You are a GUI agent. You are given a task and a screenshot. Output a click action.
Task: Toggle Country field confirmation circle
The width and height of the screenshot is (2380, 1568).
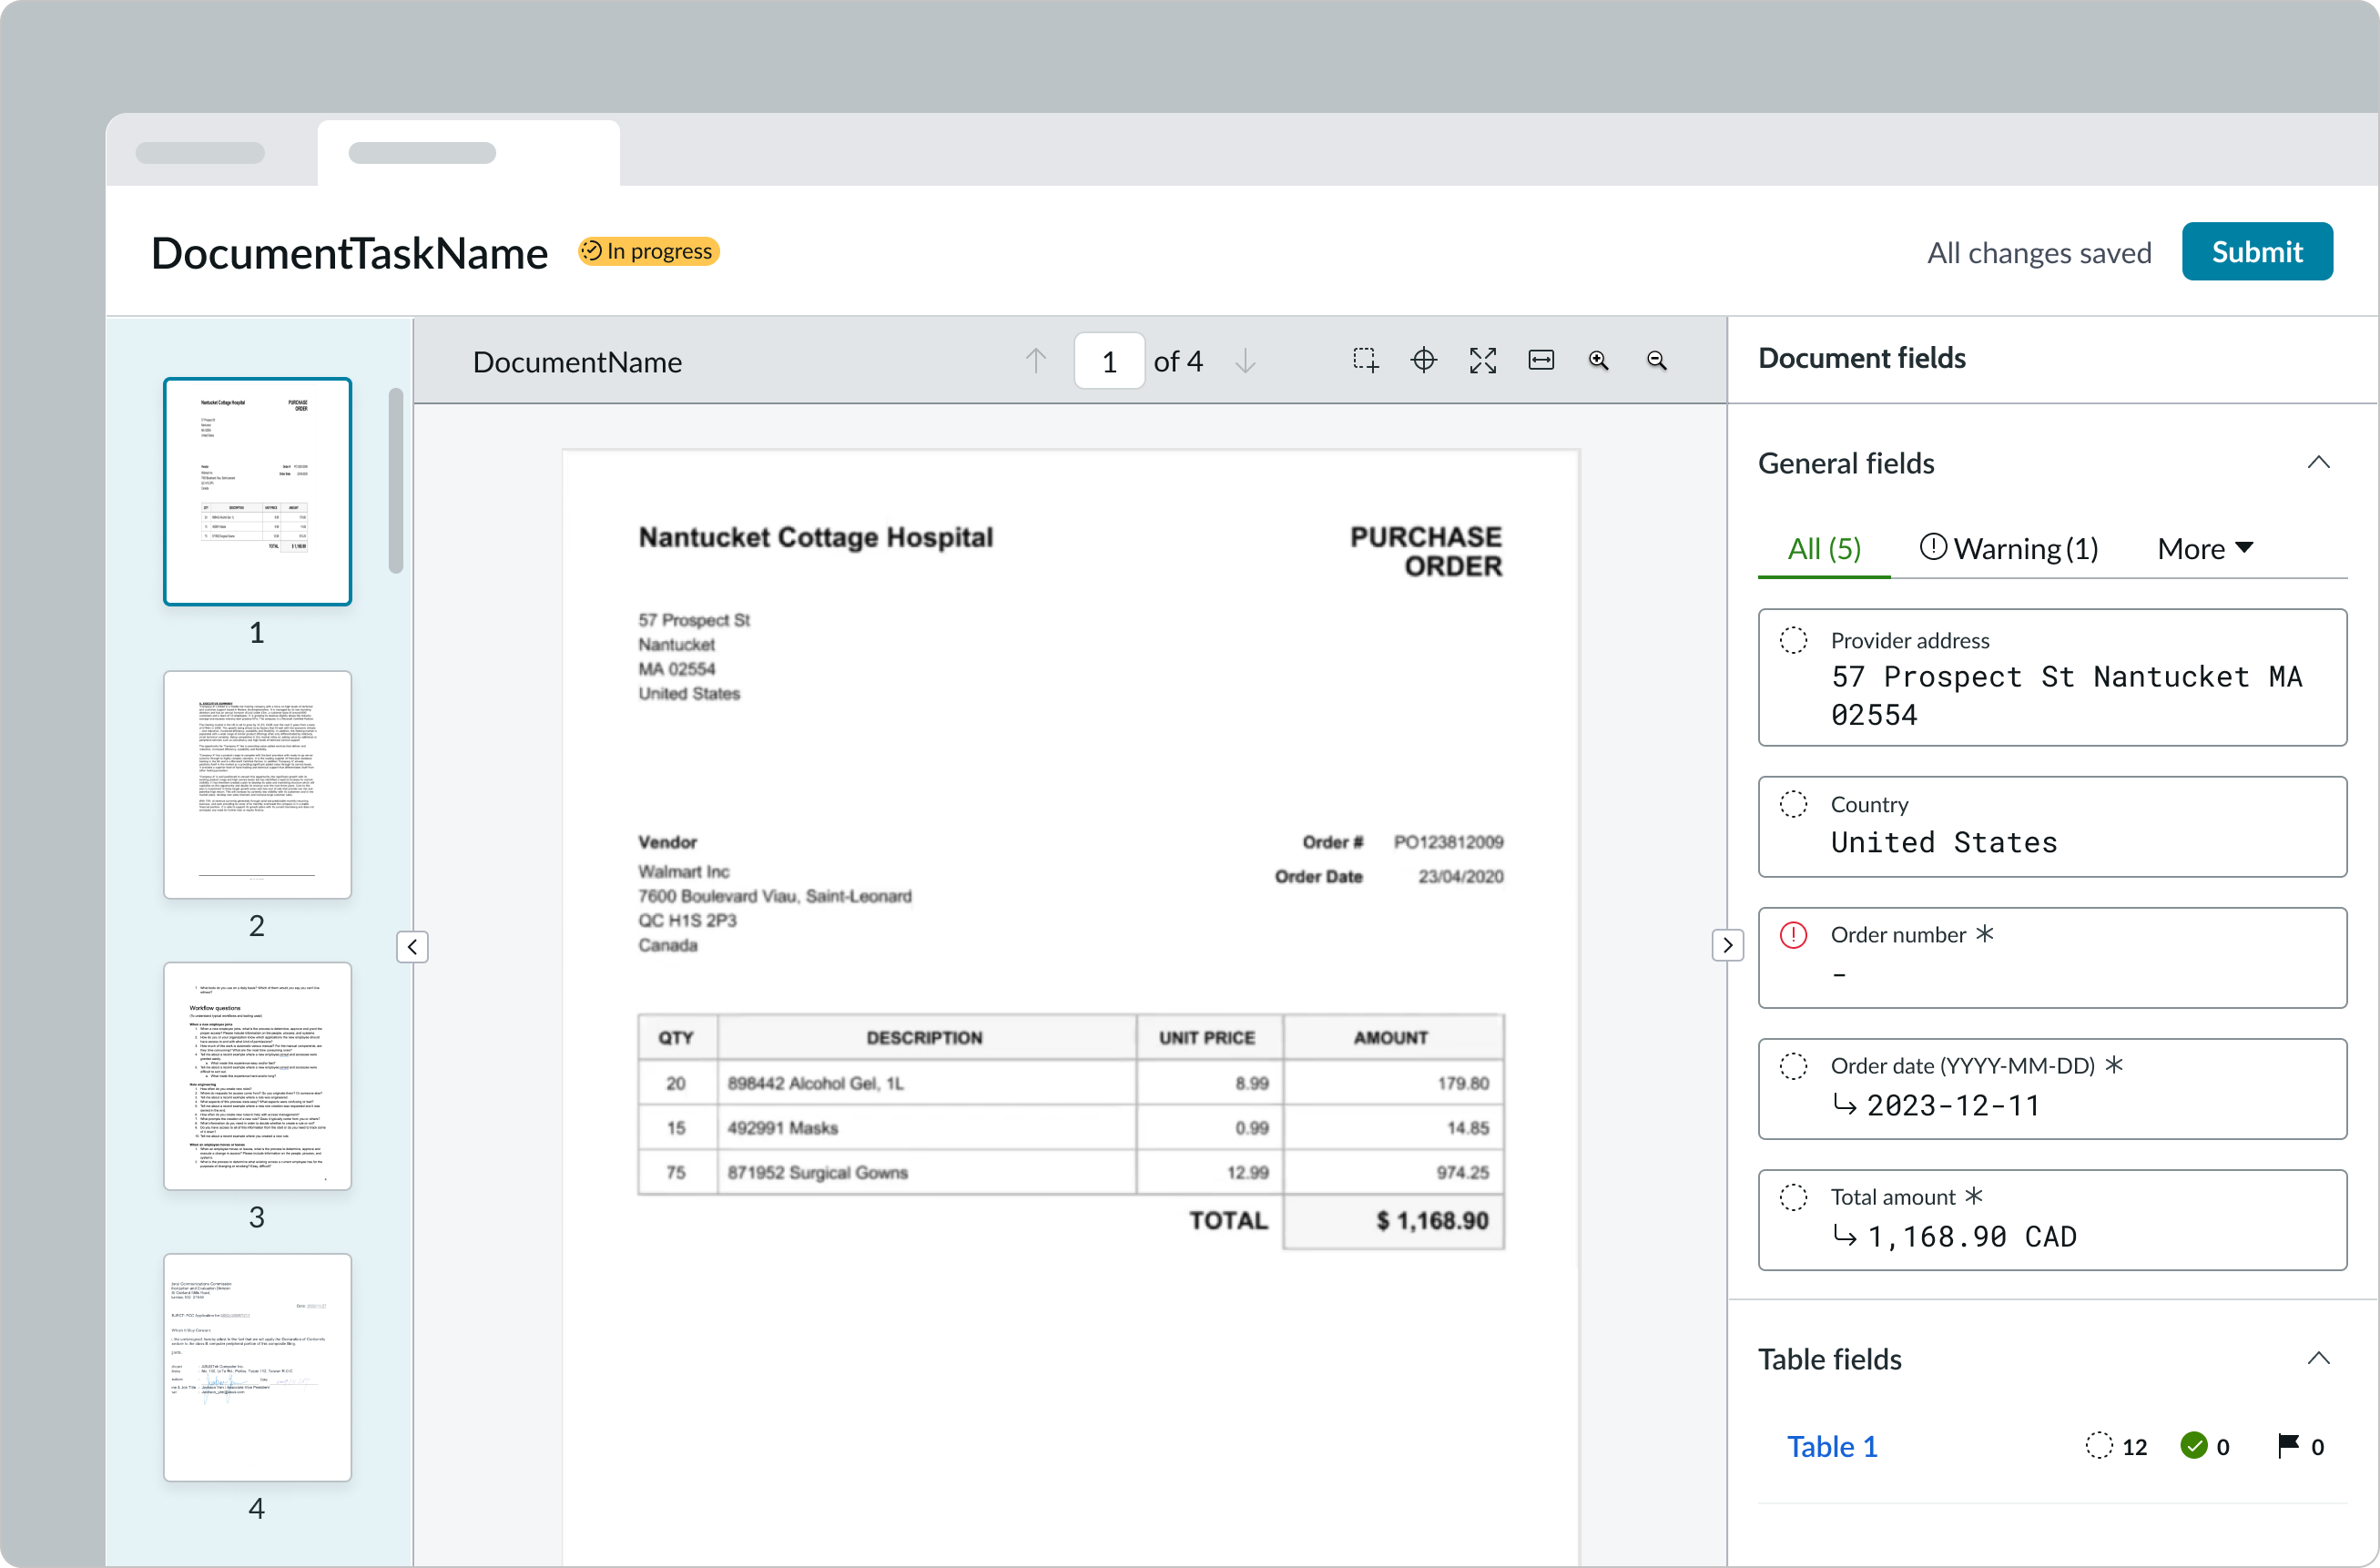(1793, 804)
